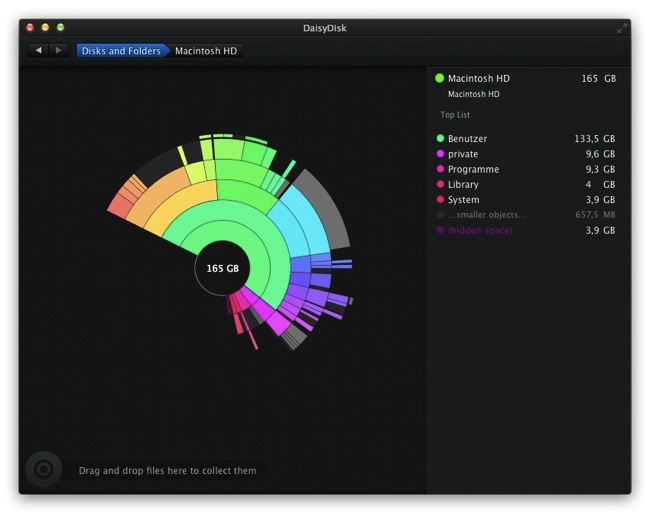Image resolution: width=650 pixels, height=513 pixels.
Task: Click the back navigation arrow
Action: click(38, 50)
